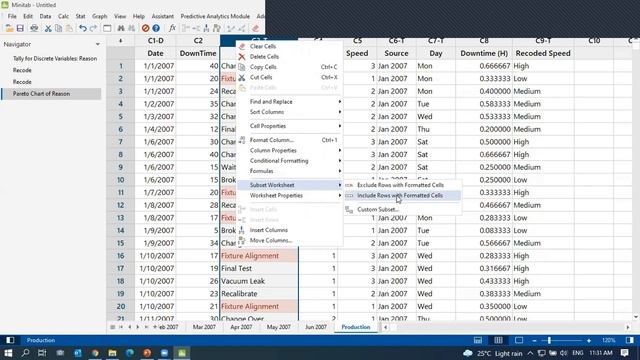Open a worksheet with the toolbar Open icon
The image size is (640, 360).
(9, 28)
